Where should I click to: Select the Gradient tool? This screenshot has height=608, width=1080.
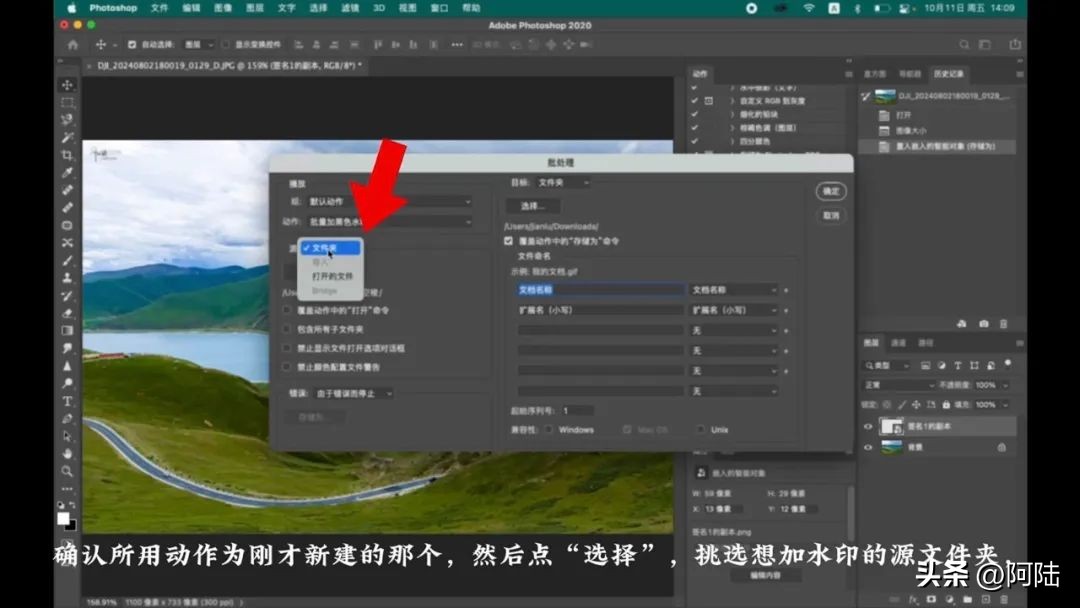pos(68,331)
